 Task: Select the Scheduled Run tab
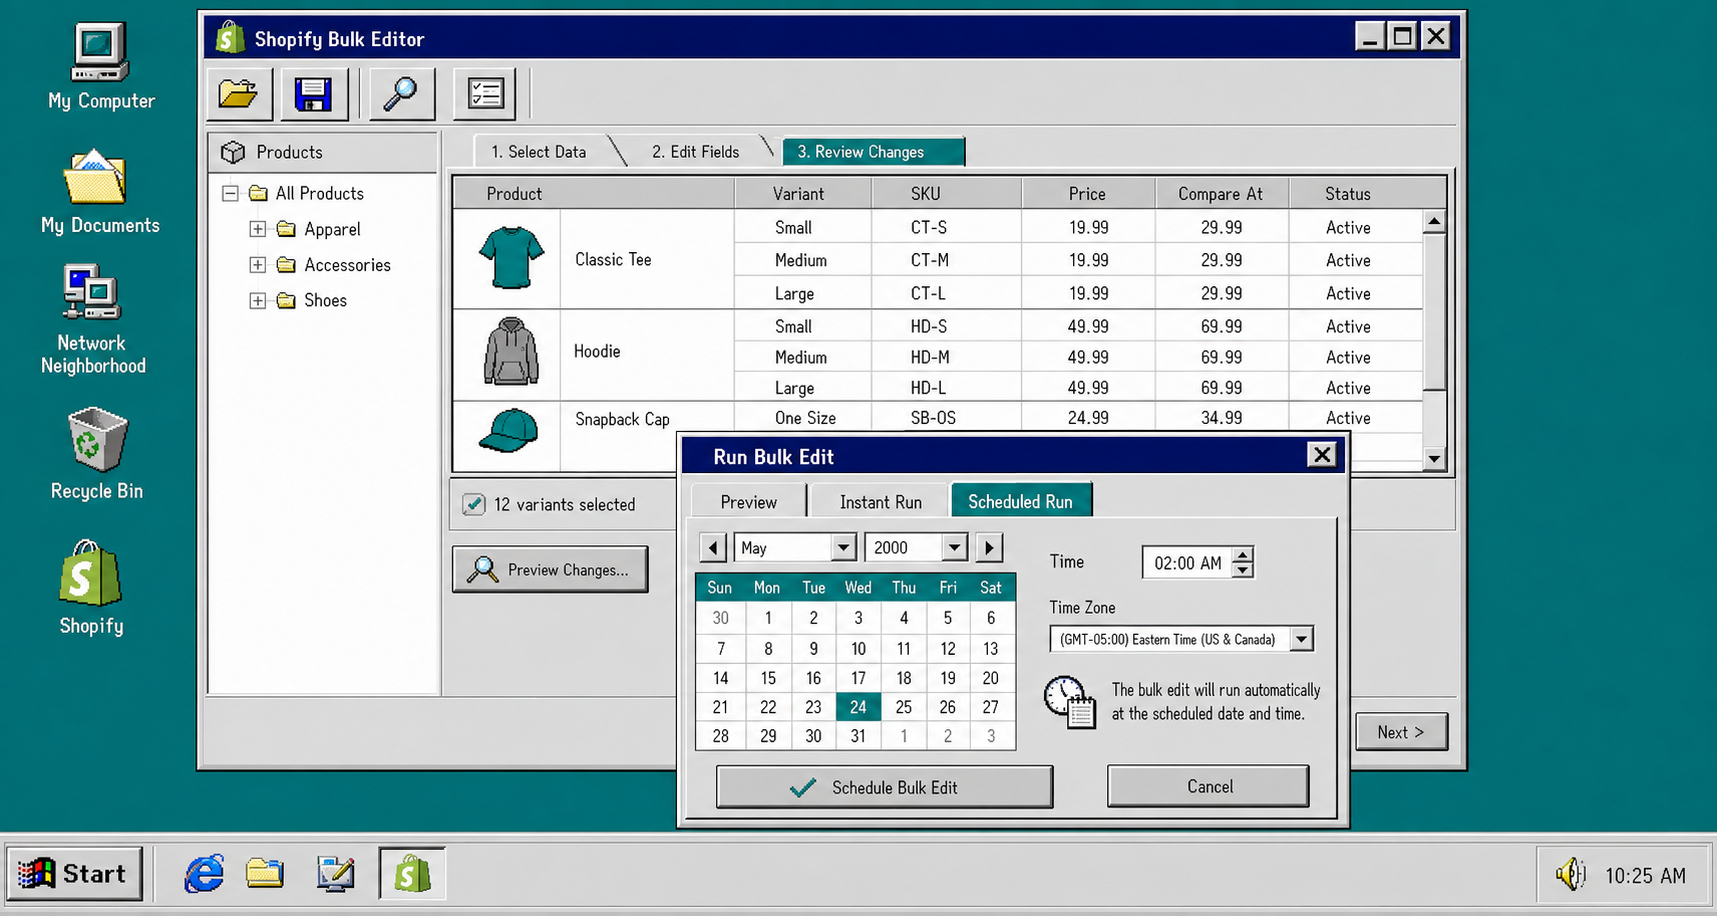[x=1021, y=501]
